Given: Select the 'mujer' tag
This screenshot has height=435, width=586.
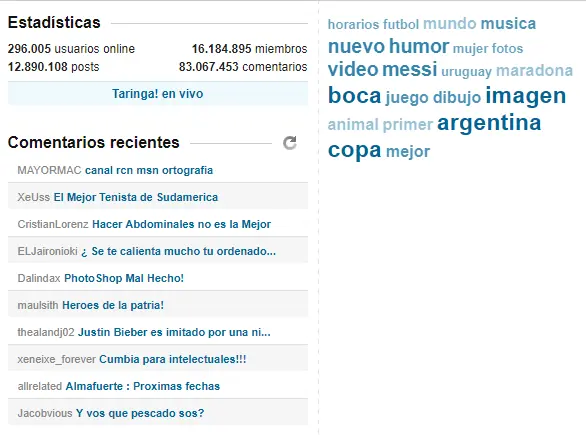Looking at the screenshot, I should pos(471,48).
